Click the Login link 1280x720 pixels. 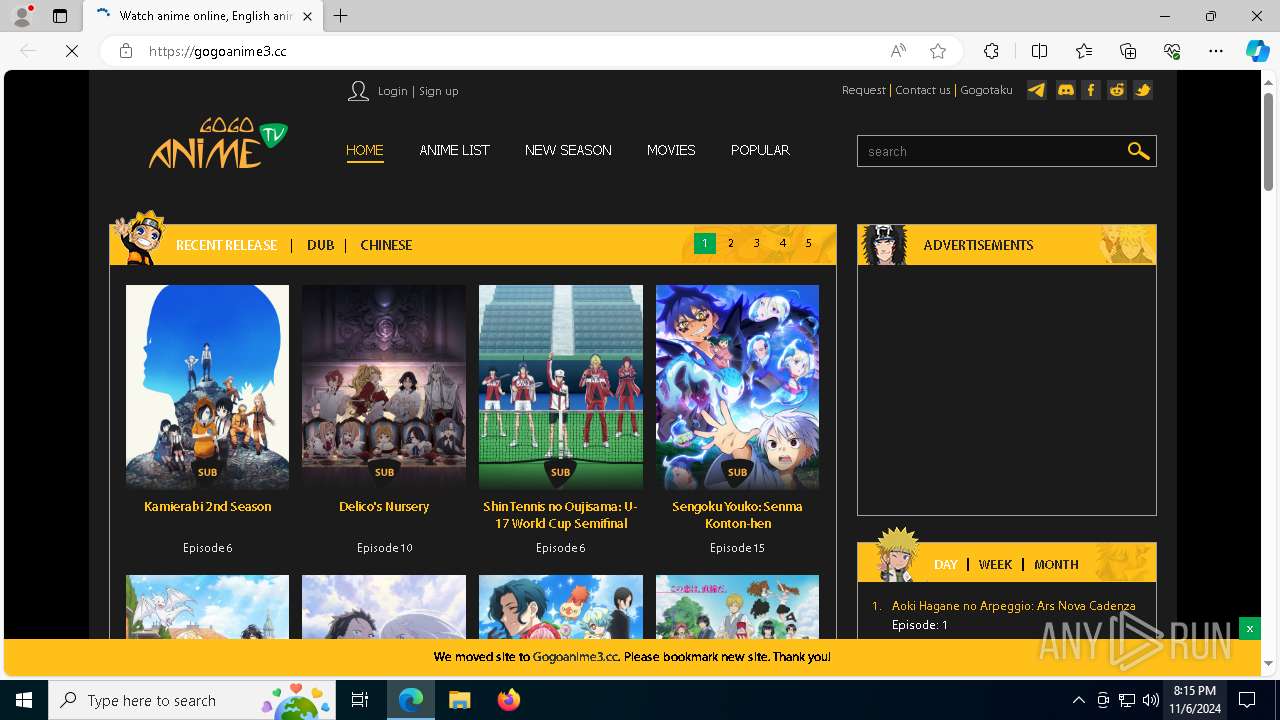392,91
